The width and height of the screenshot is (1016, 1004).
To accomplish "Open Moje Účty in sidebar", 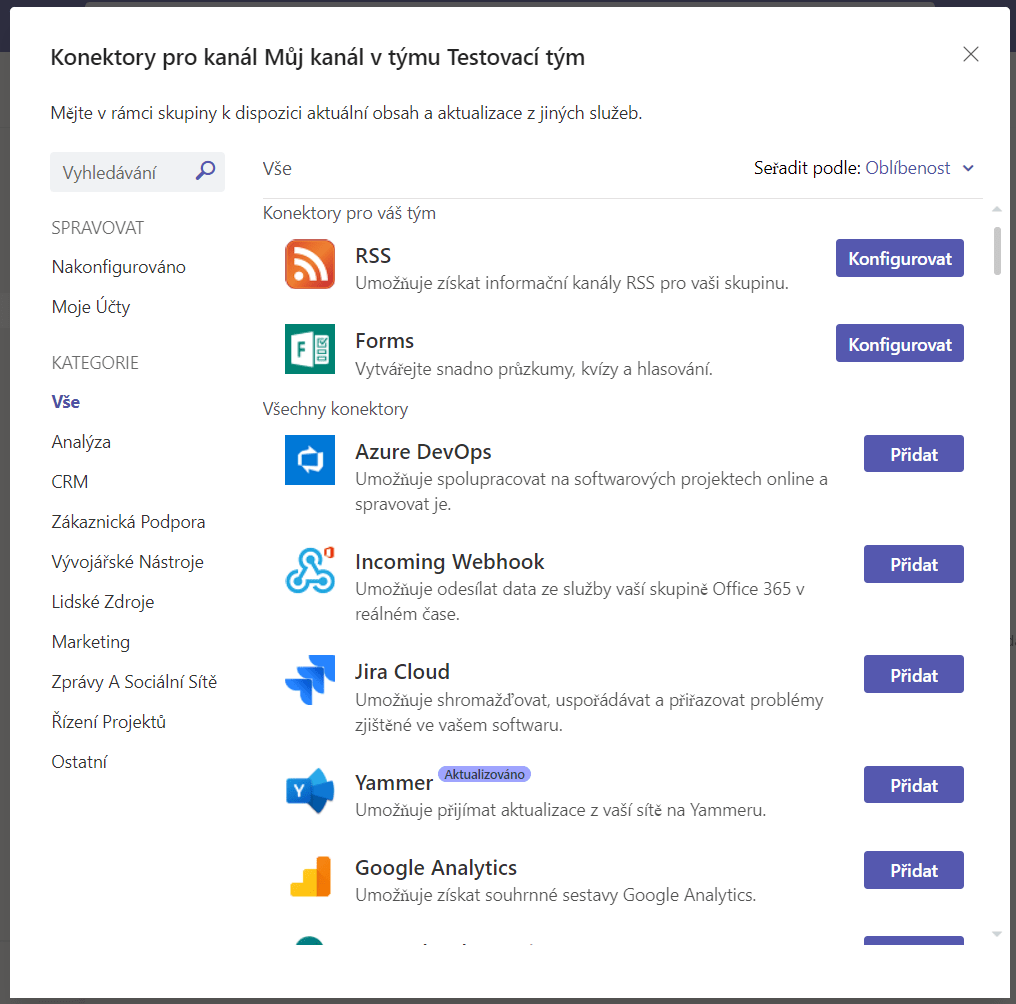I will tap(91, 307).
